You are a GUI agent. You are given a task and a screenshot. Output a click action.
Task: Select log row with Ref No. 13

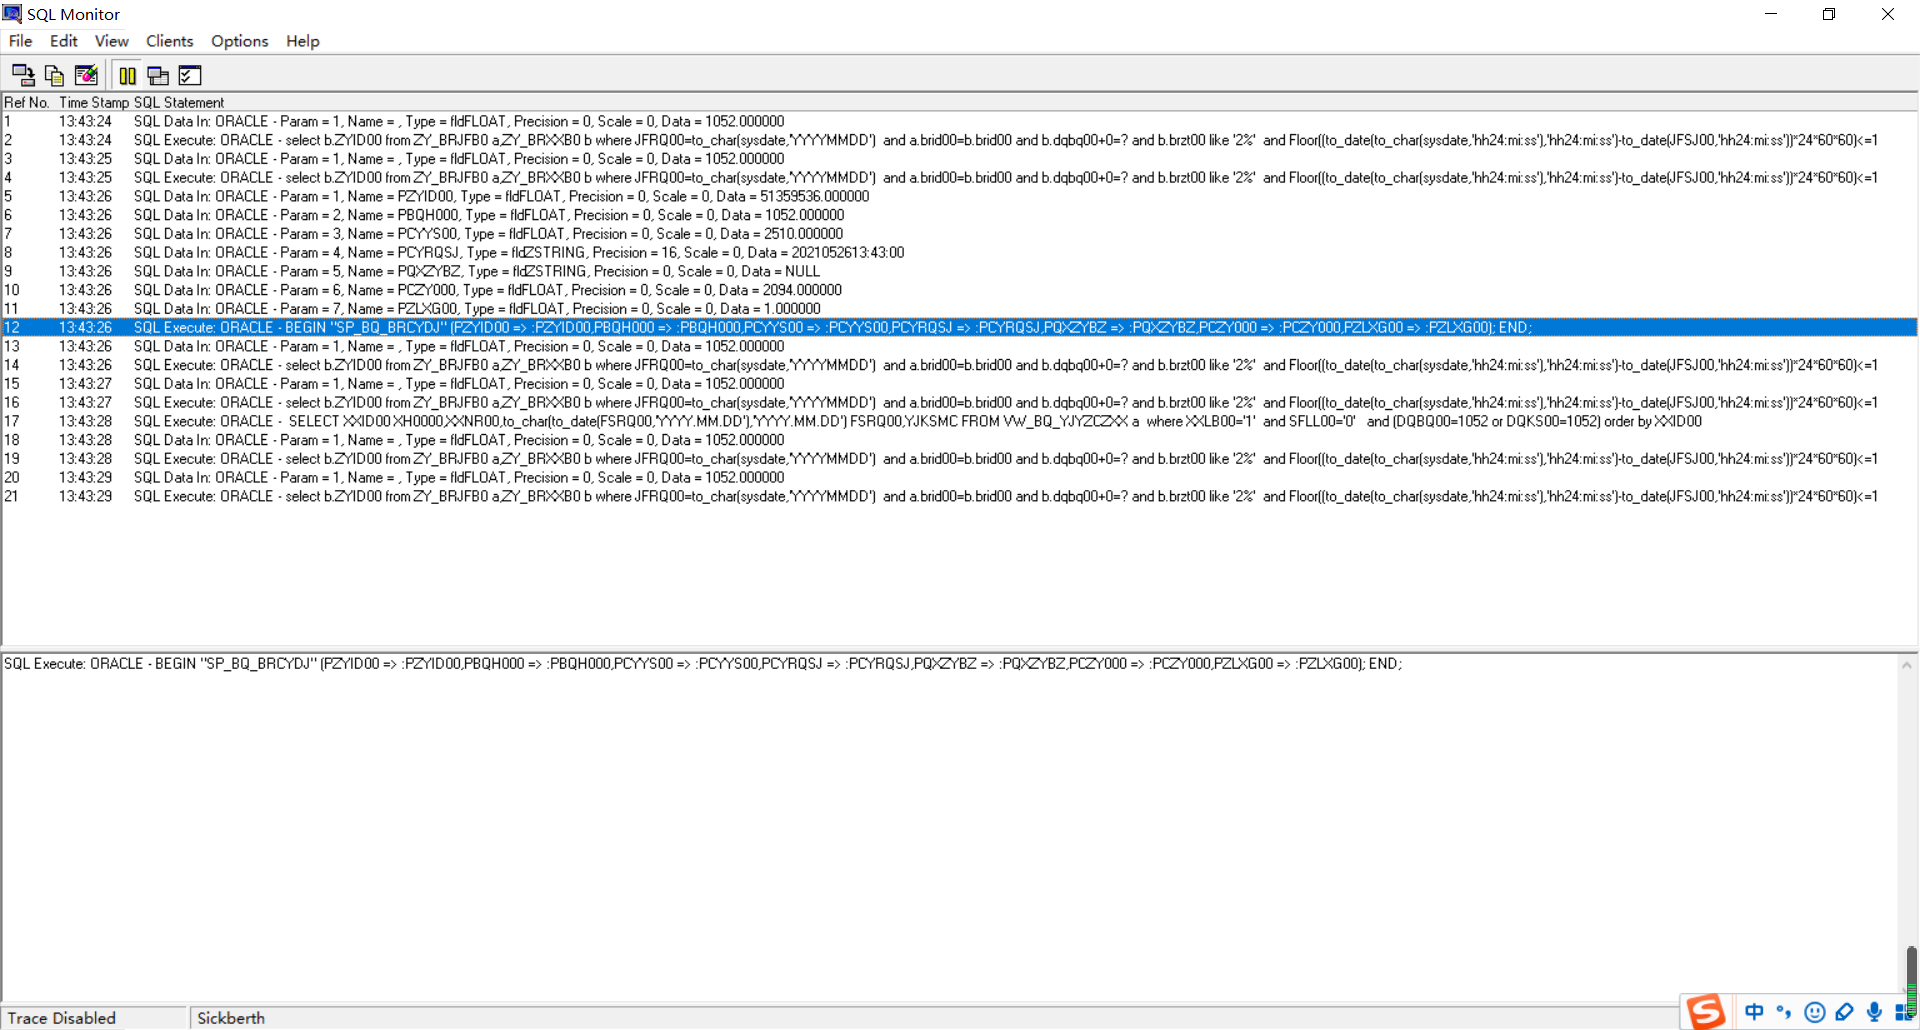[959, 346]
